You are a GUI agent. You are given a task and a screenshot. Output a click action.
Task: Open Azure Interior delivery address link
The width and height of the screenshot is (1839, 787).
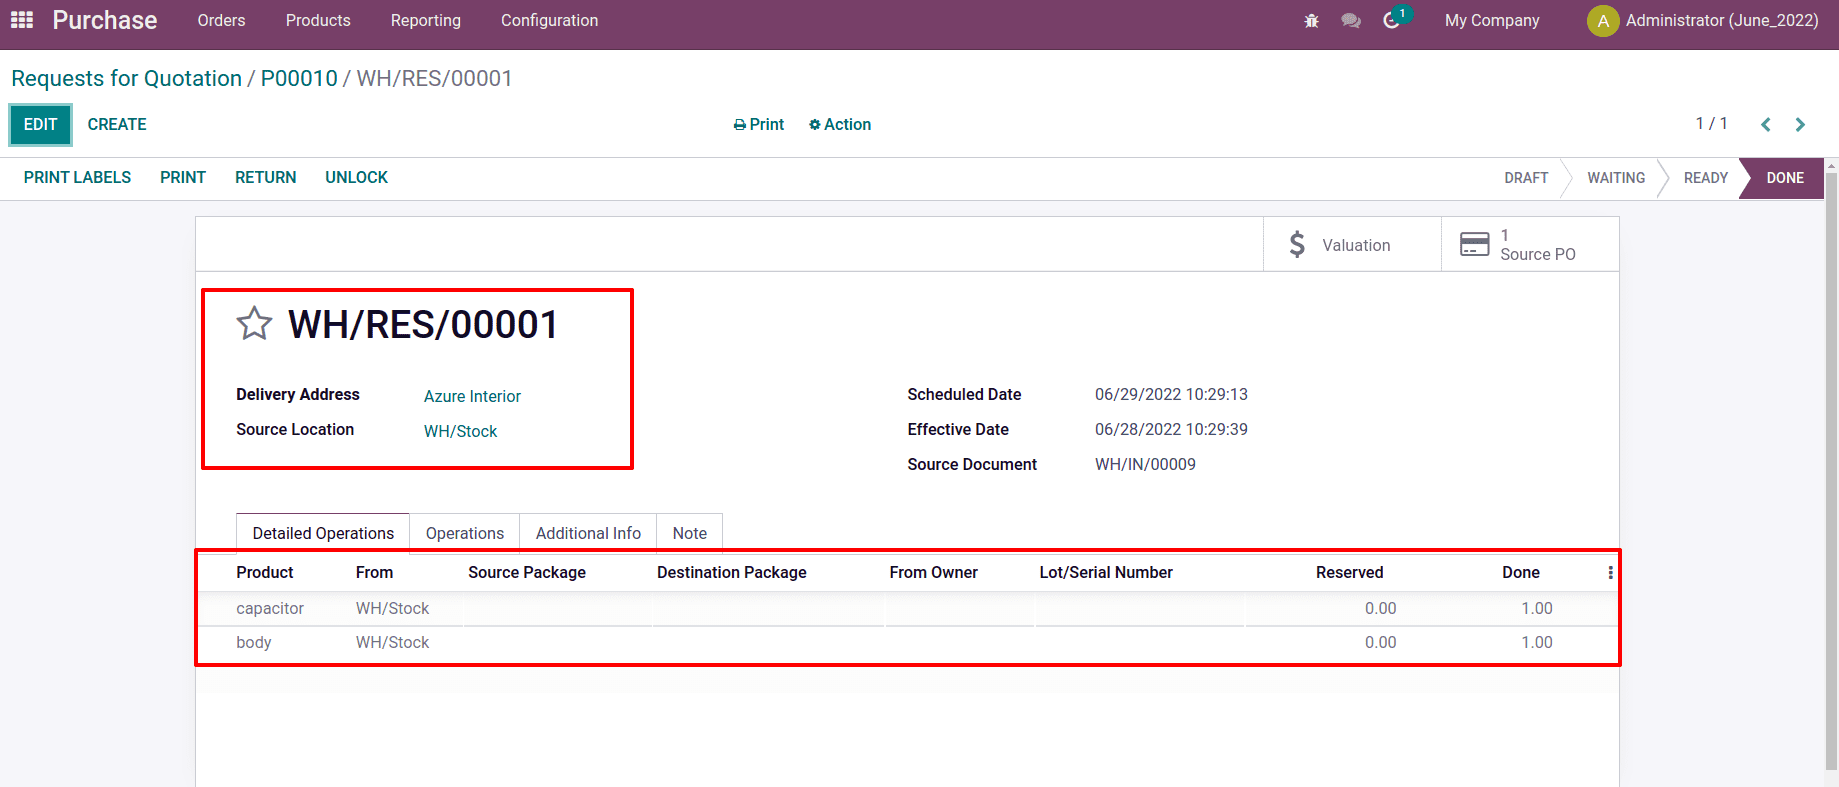coord(472,396)
